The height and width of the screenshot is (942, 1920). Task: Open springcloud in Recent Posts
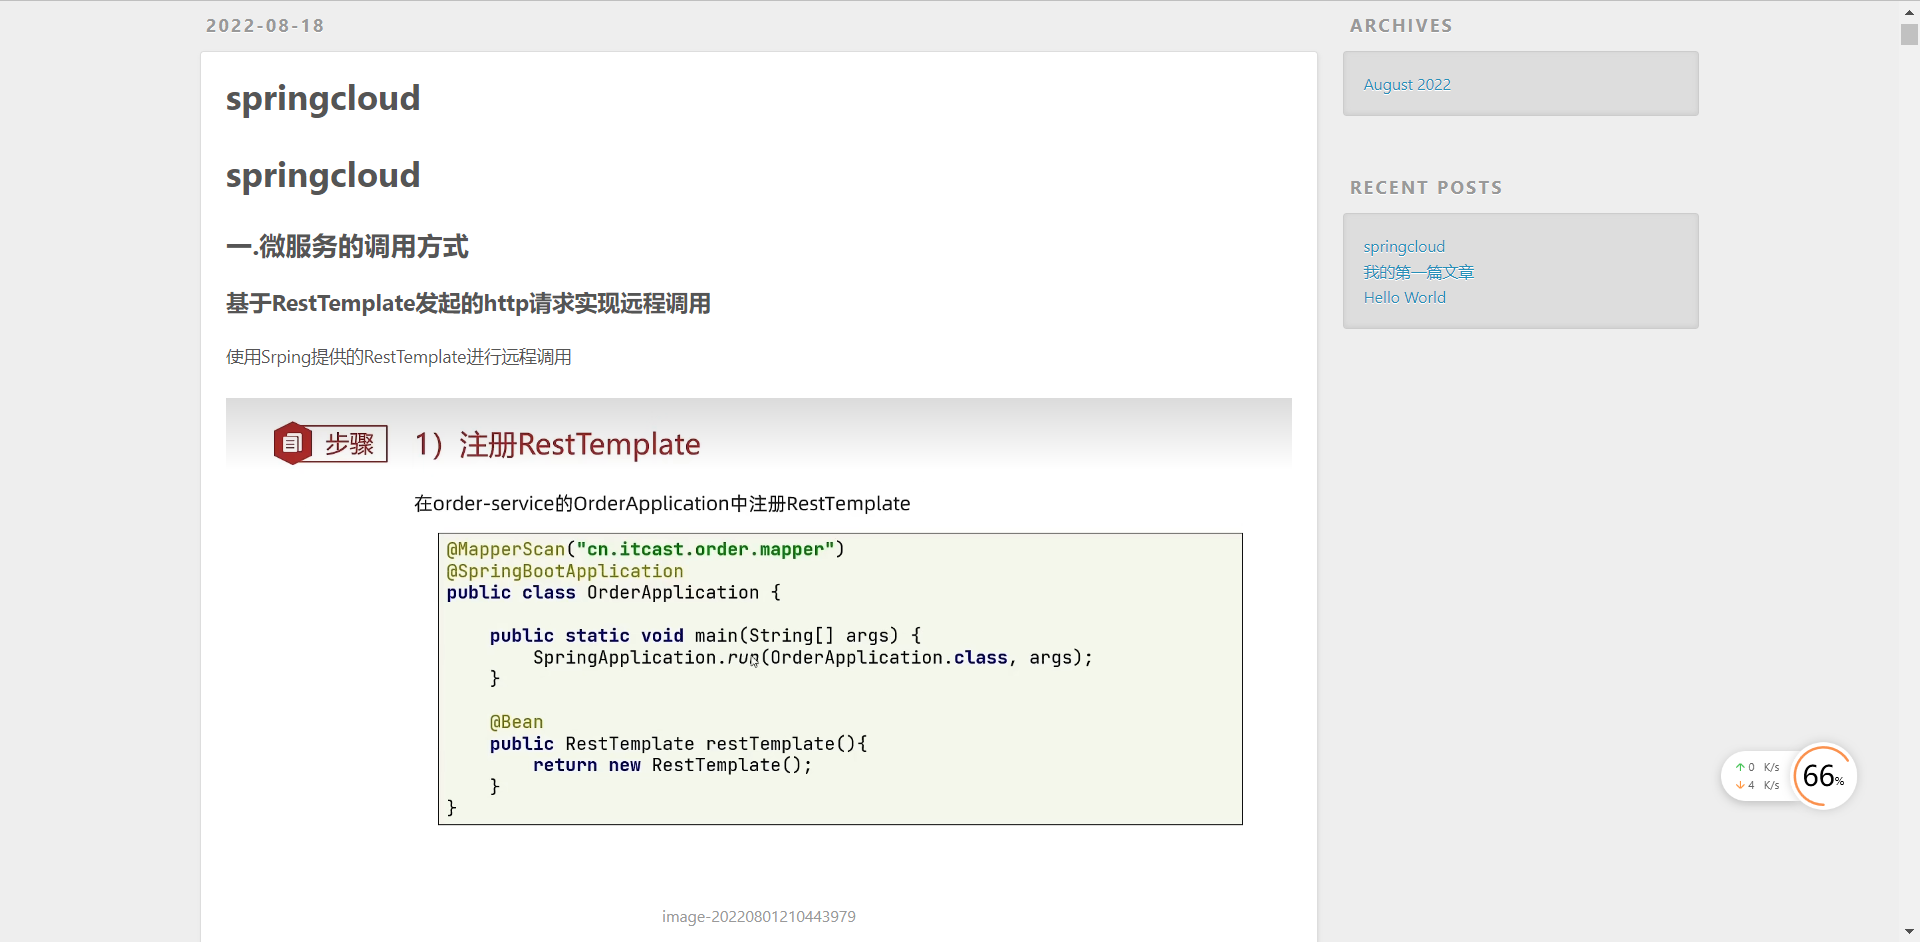pyautogui.click(x=1403, y=246)
